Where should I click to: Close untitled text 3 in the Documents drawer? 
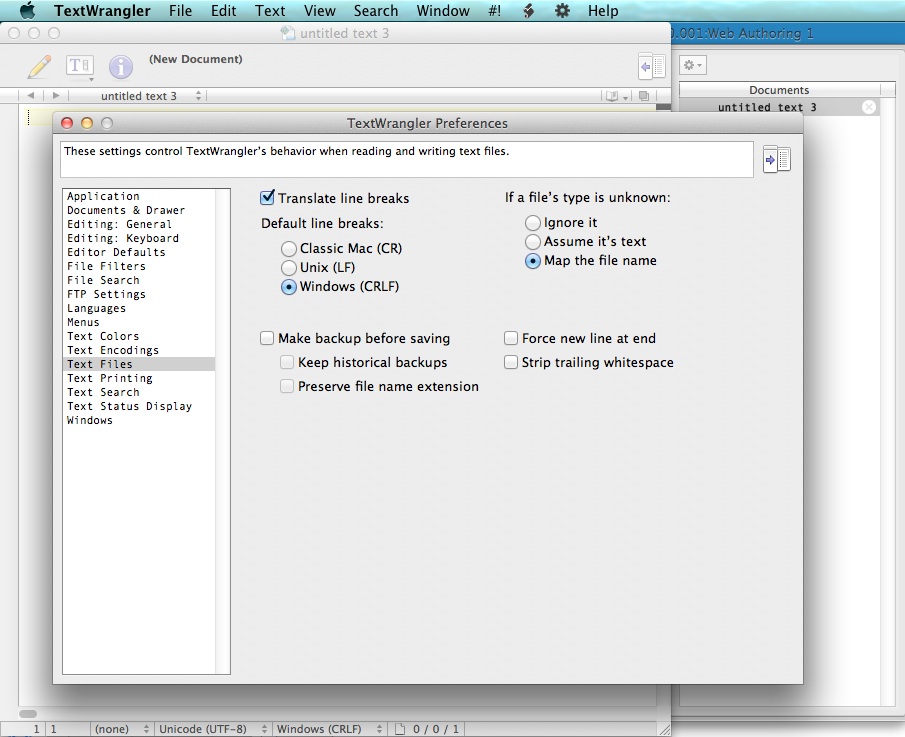tap(869, 107)
